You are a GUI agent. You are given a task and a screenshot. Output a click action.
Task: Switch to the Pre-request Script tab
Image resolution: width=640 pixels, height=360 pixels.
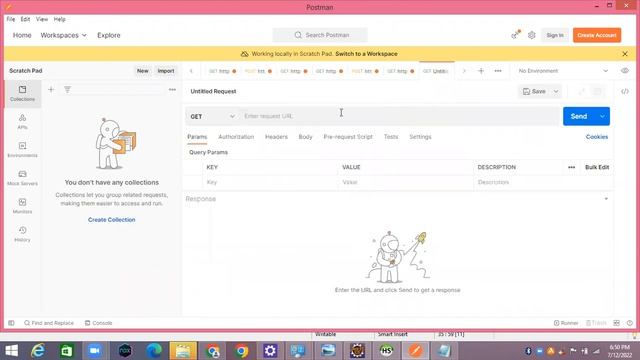pyautogui.click(x=348, y=137)
